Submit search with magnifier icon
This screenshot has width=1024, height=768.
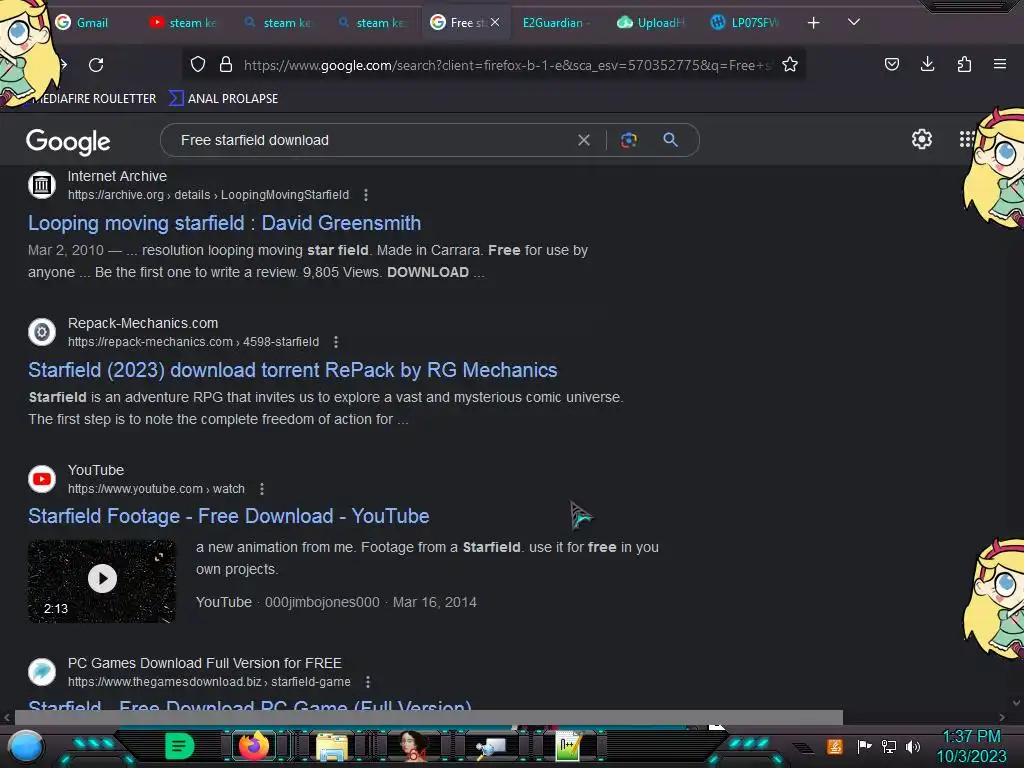pyautogui.click(x=671, y=140)
